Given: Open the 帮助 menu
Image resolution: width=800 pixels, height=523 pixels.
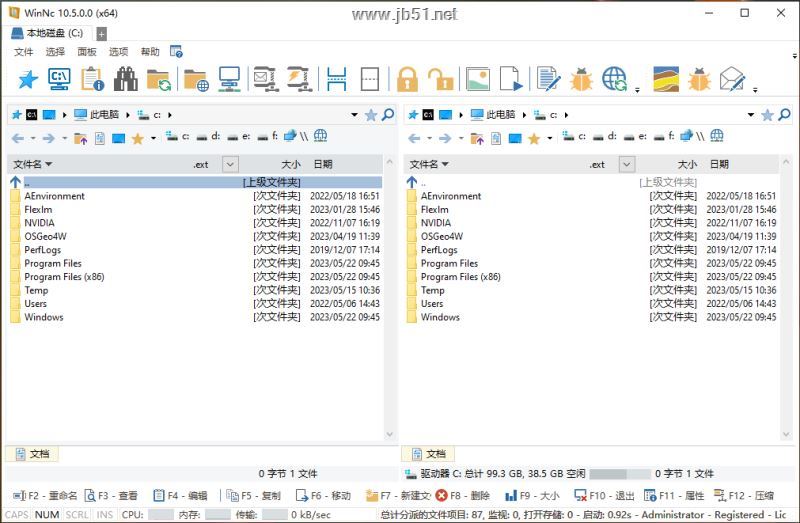Looking at the screenshot, I should pos(150,52).
